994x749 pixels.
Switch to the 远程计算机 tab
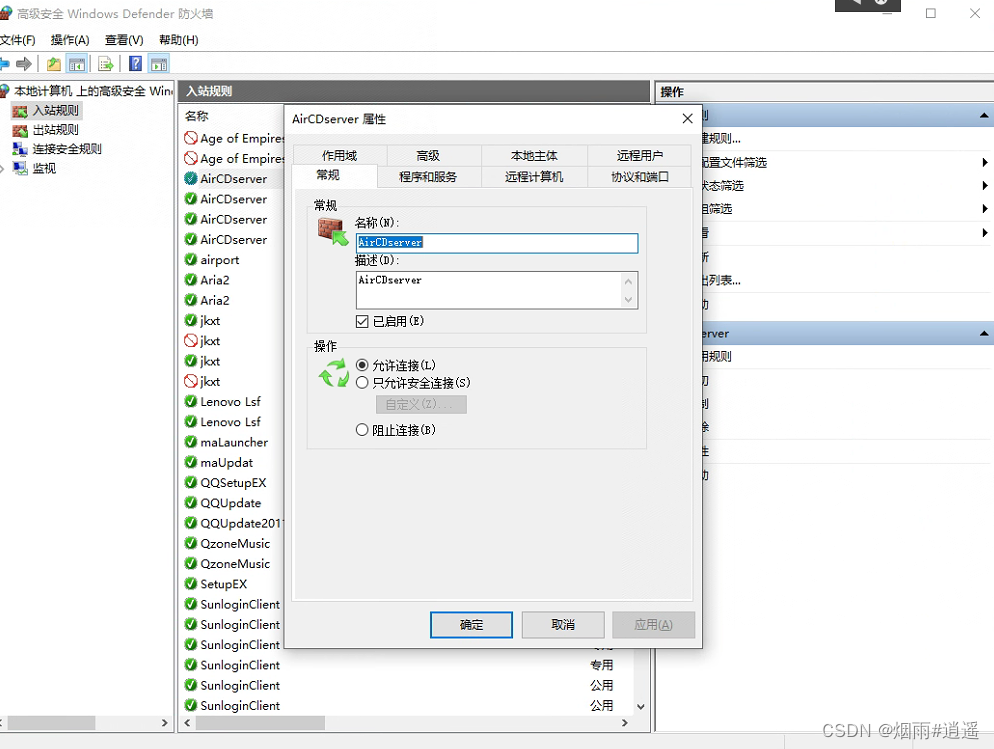(534, 177)
